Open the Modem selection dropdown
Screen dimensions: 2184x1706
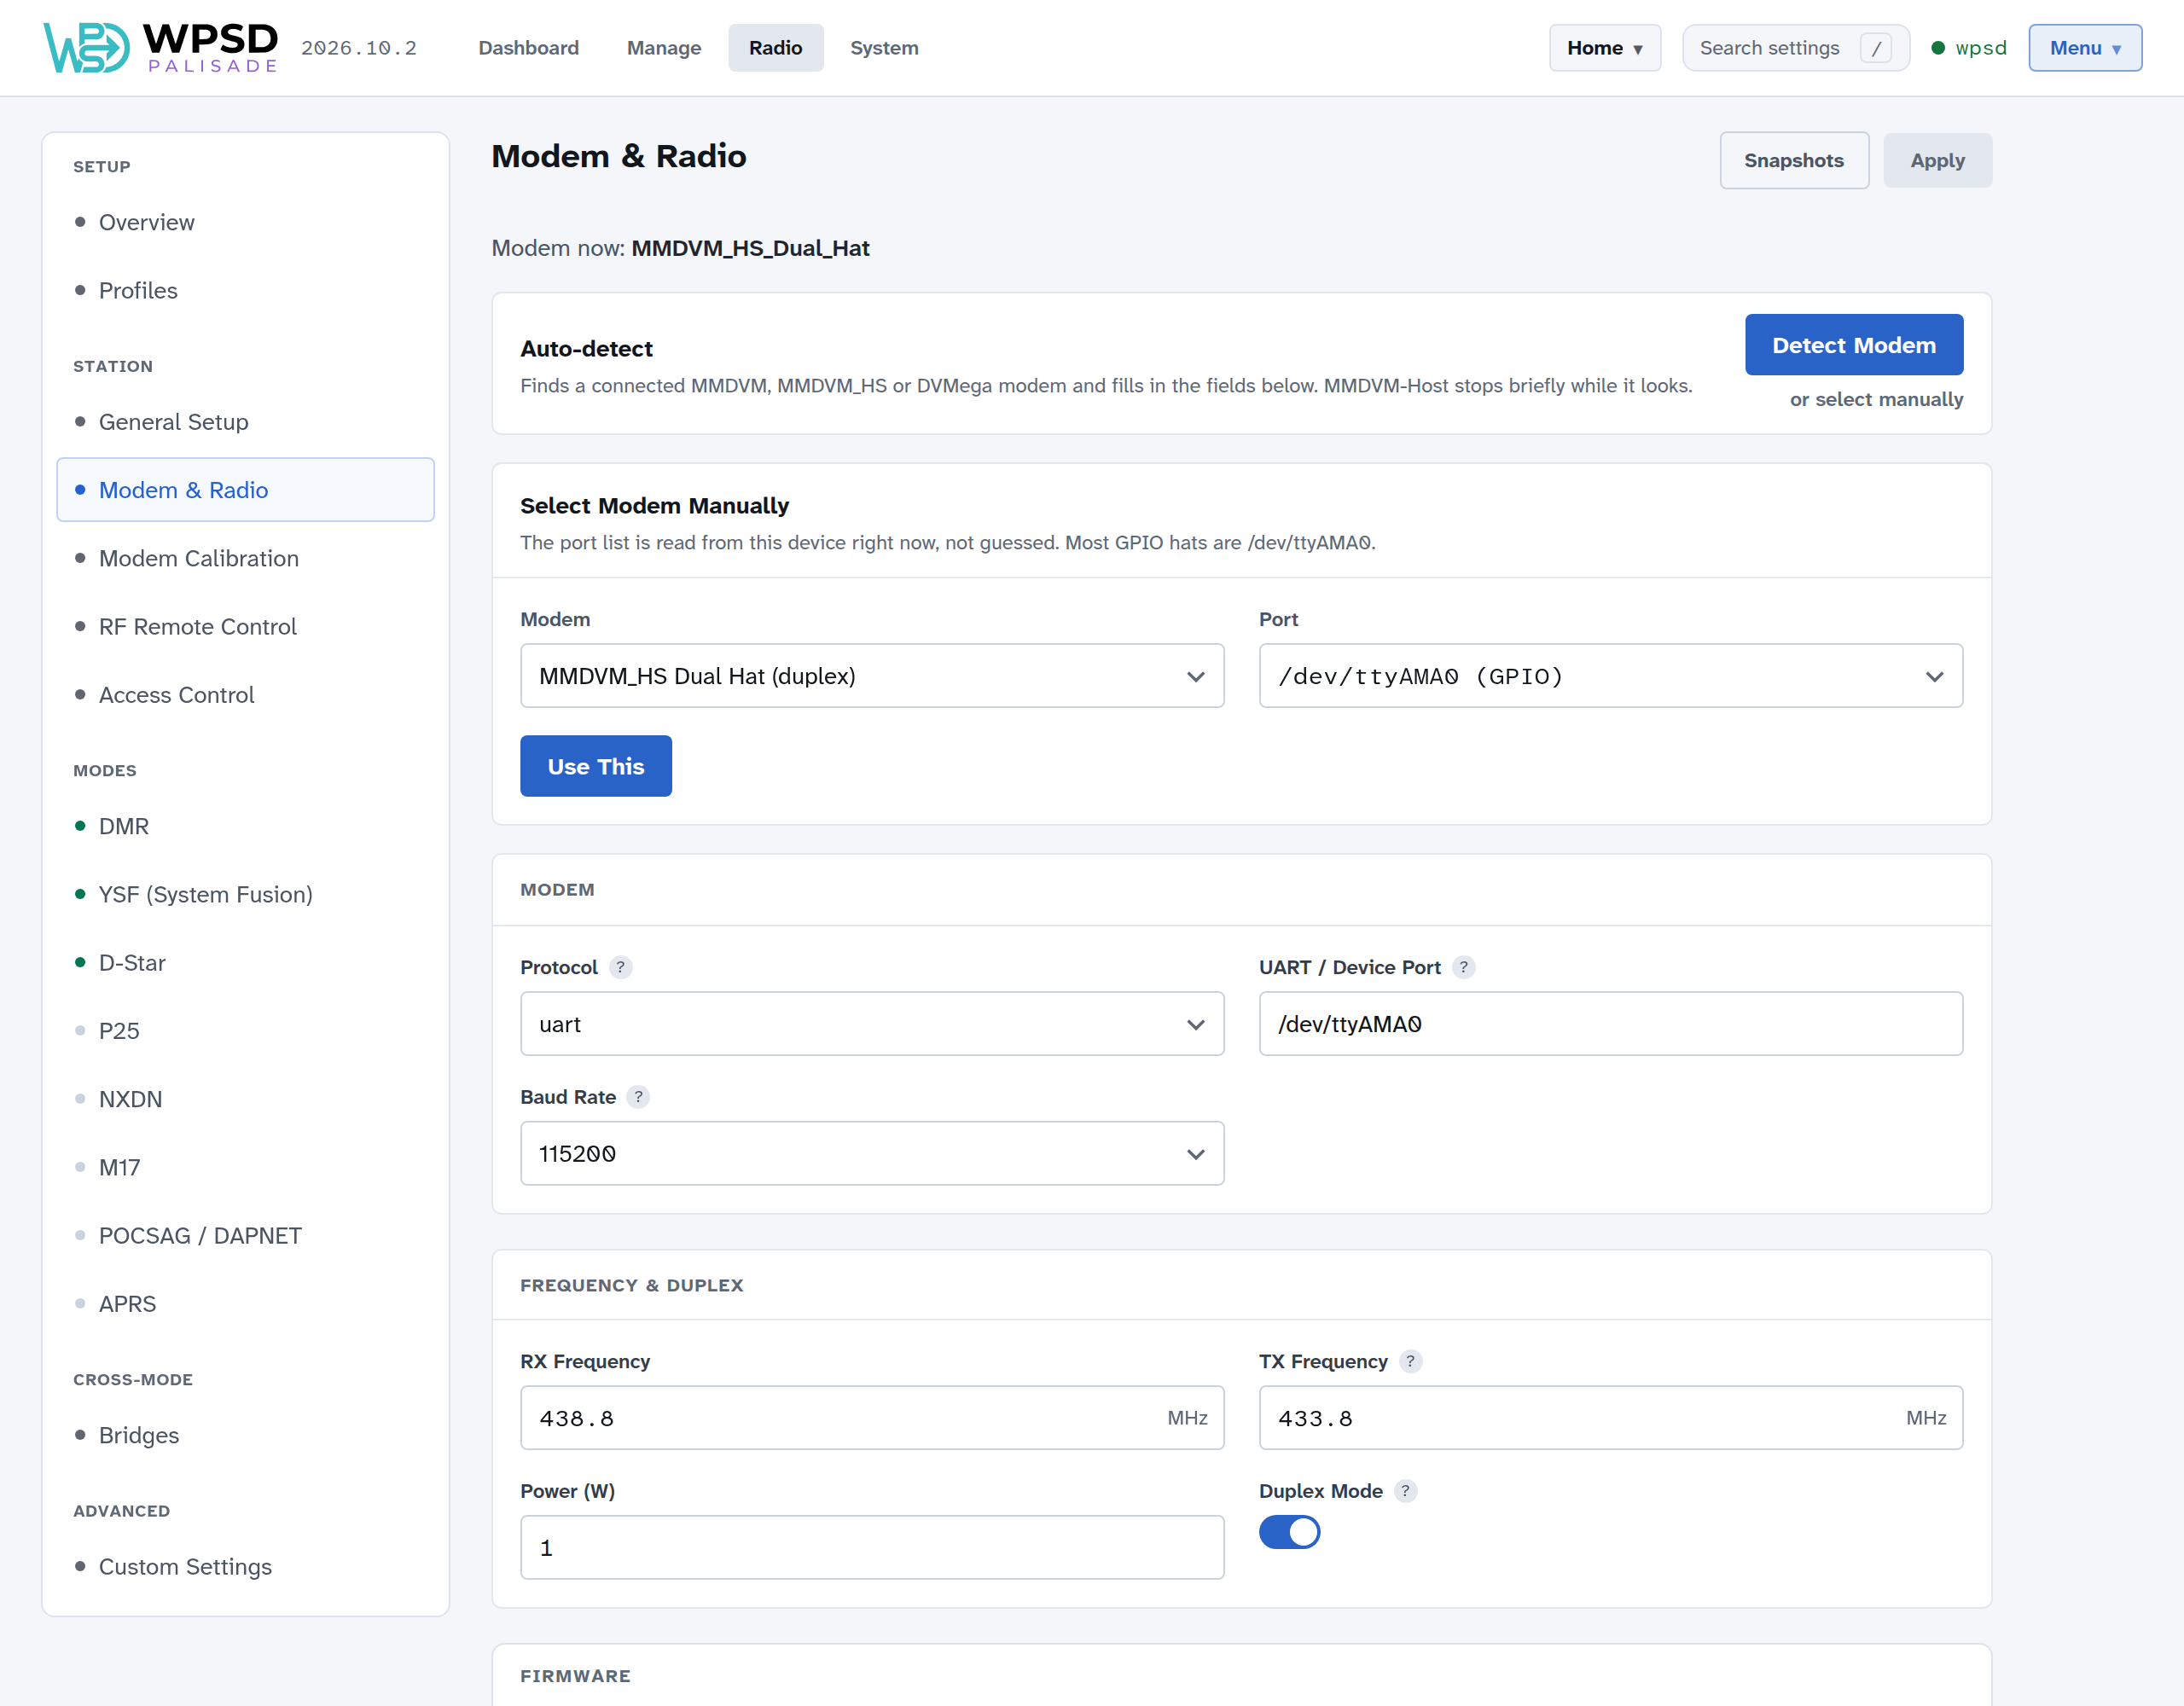click(x=872, y=676)
